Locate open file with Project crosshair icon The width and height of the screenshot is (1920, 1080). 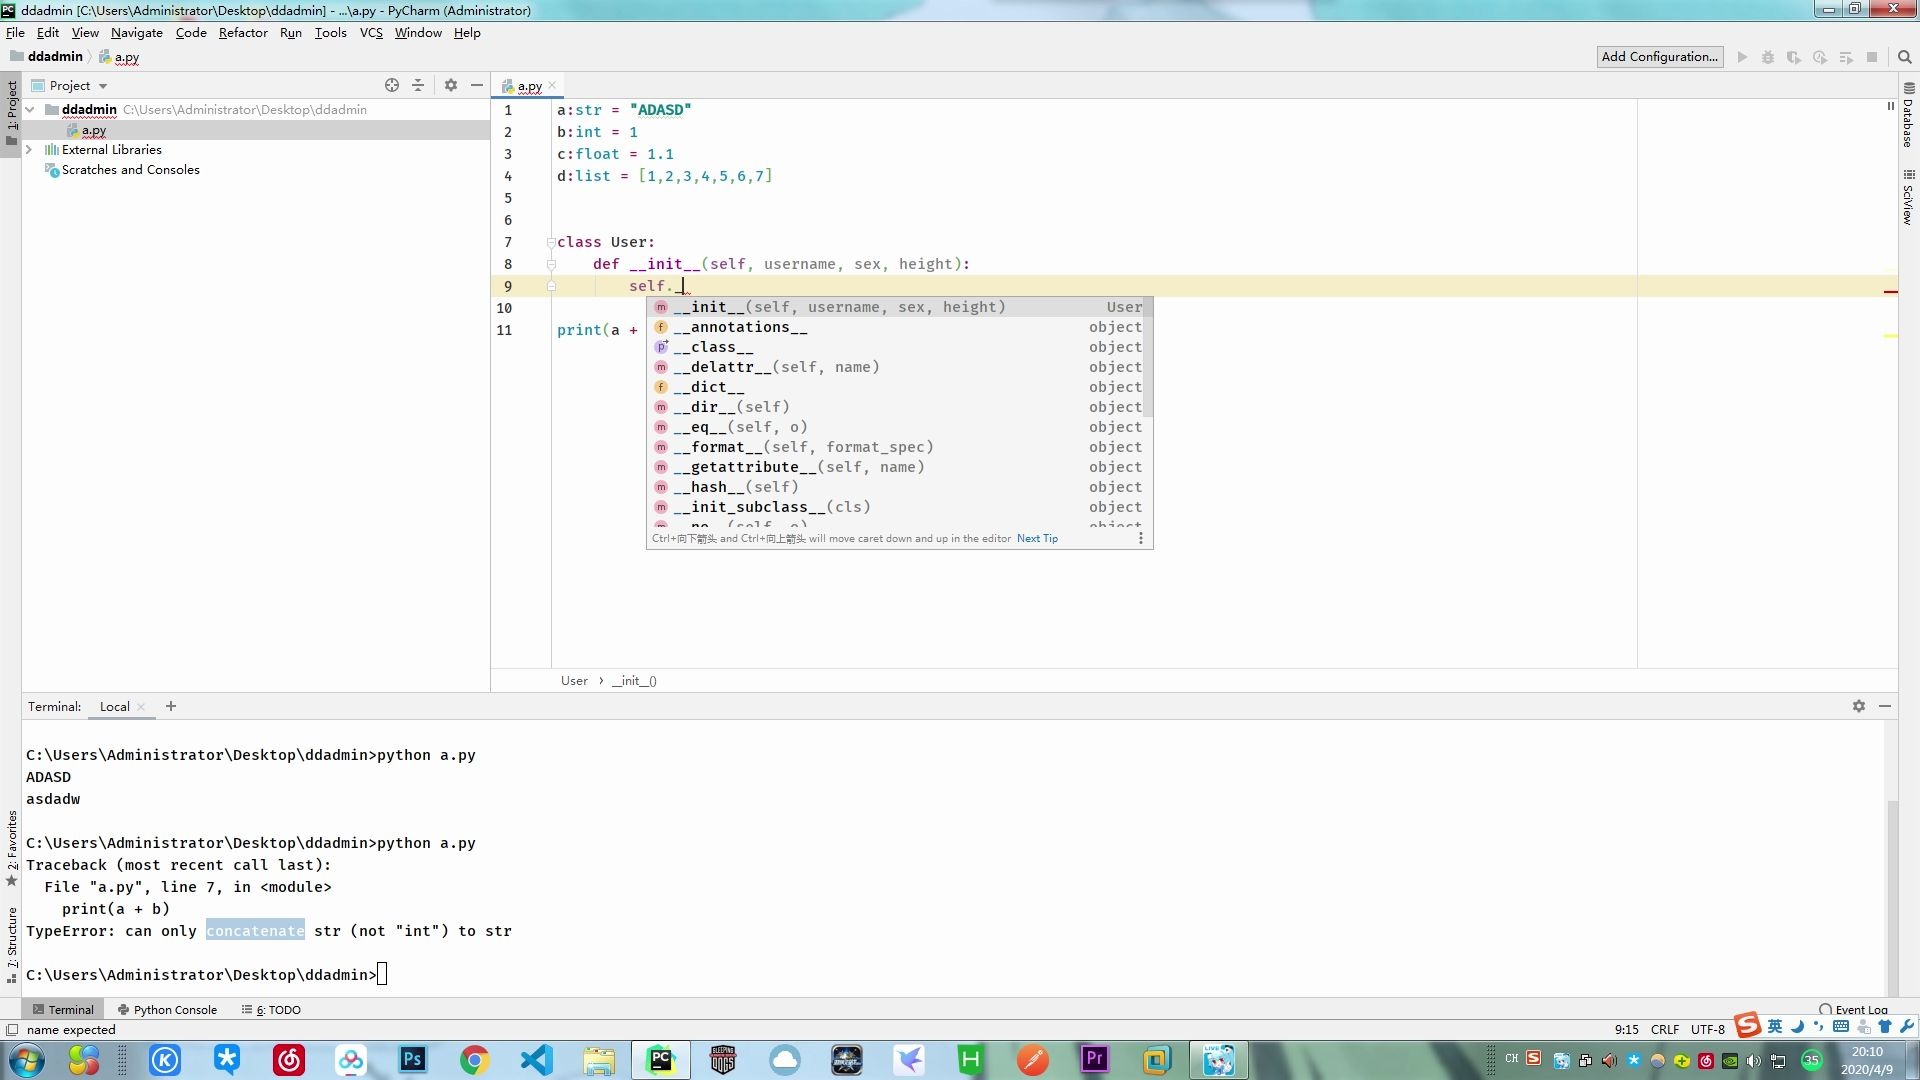click(391, 85)
